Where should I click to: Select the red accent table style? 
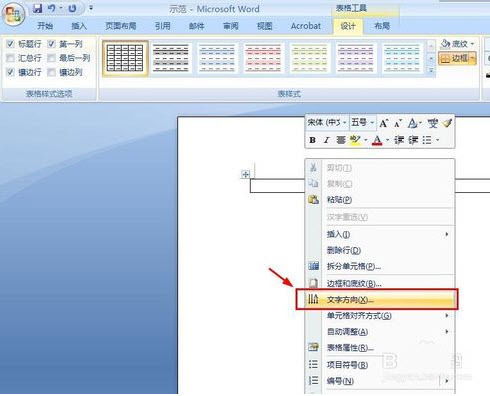point(263,59)
